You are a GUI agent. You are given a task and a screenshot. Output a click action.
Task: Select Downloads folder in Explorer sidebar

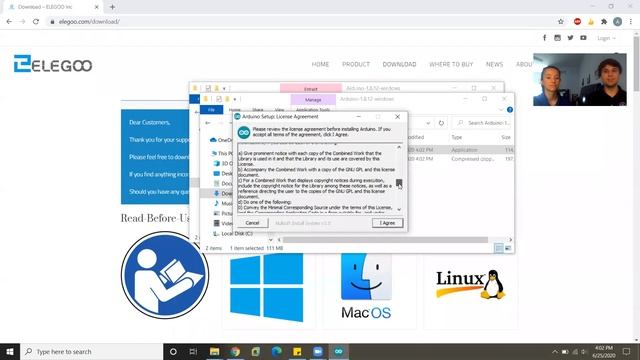[223, 193]
